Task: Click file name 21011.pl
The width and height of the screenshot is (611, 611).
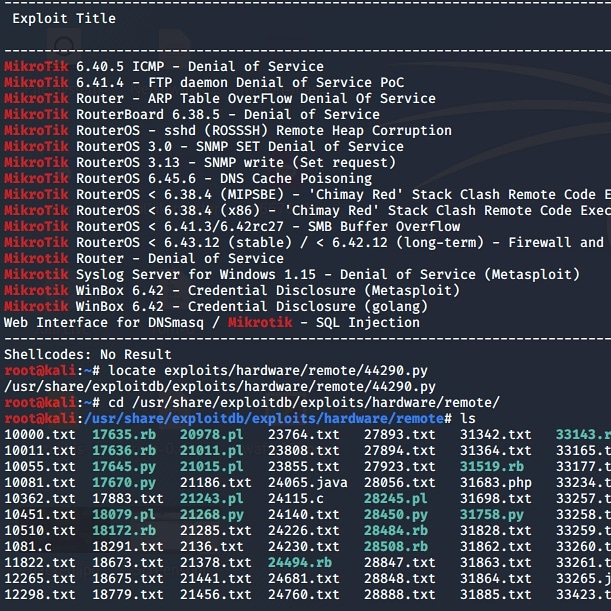Action: coord(212,450)
